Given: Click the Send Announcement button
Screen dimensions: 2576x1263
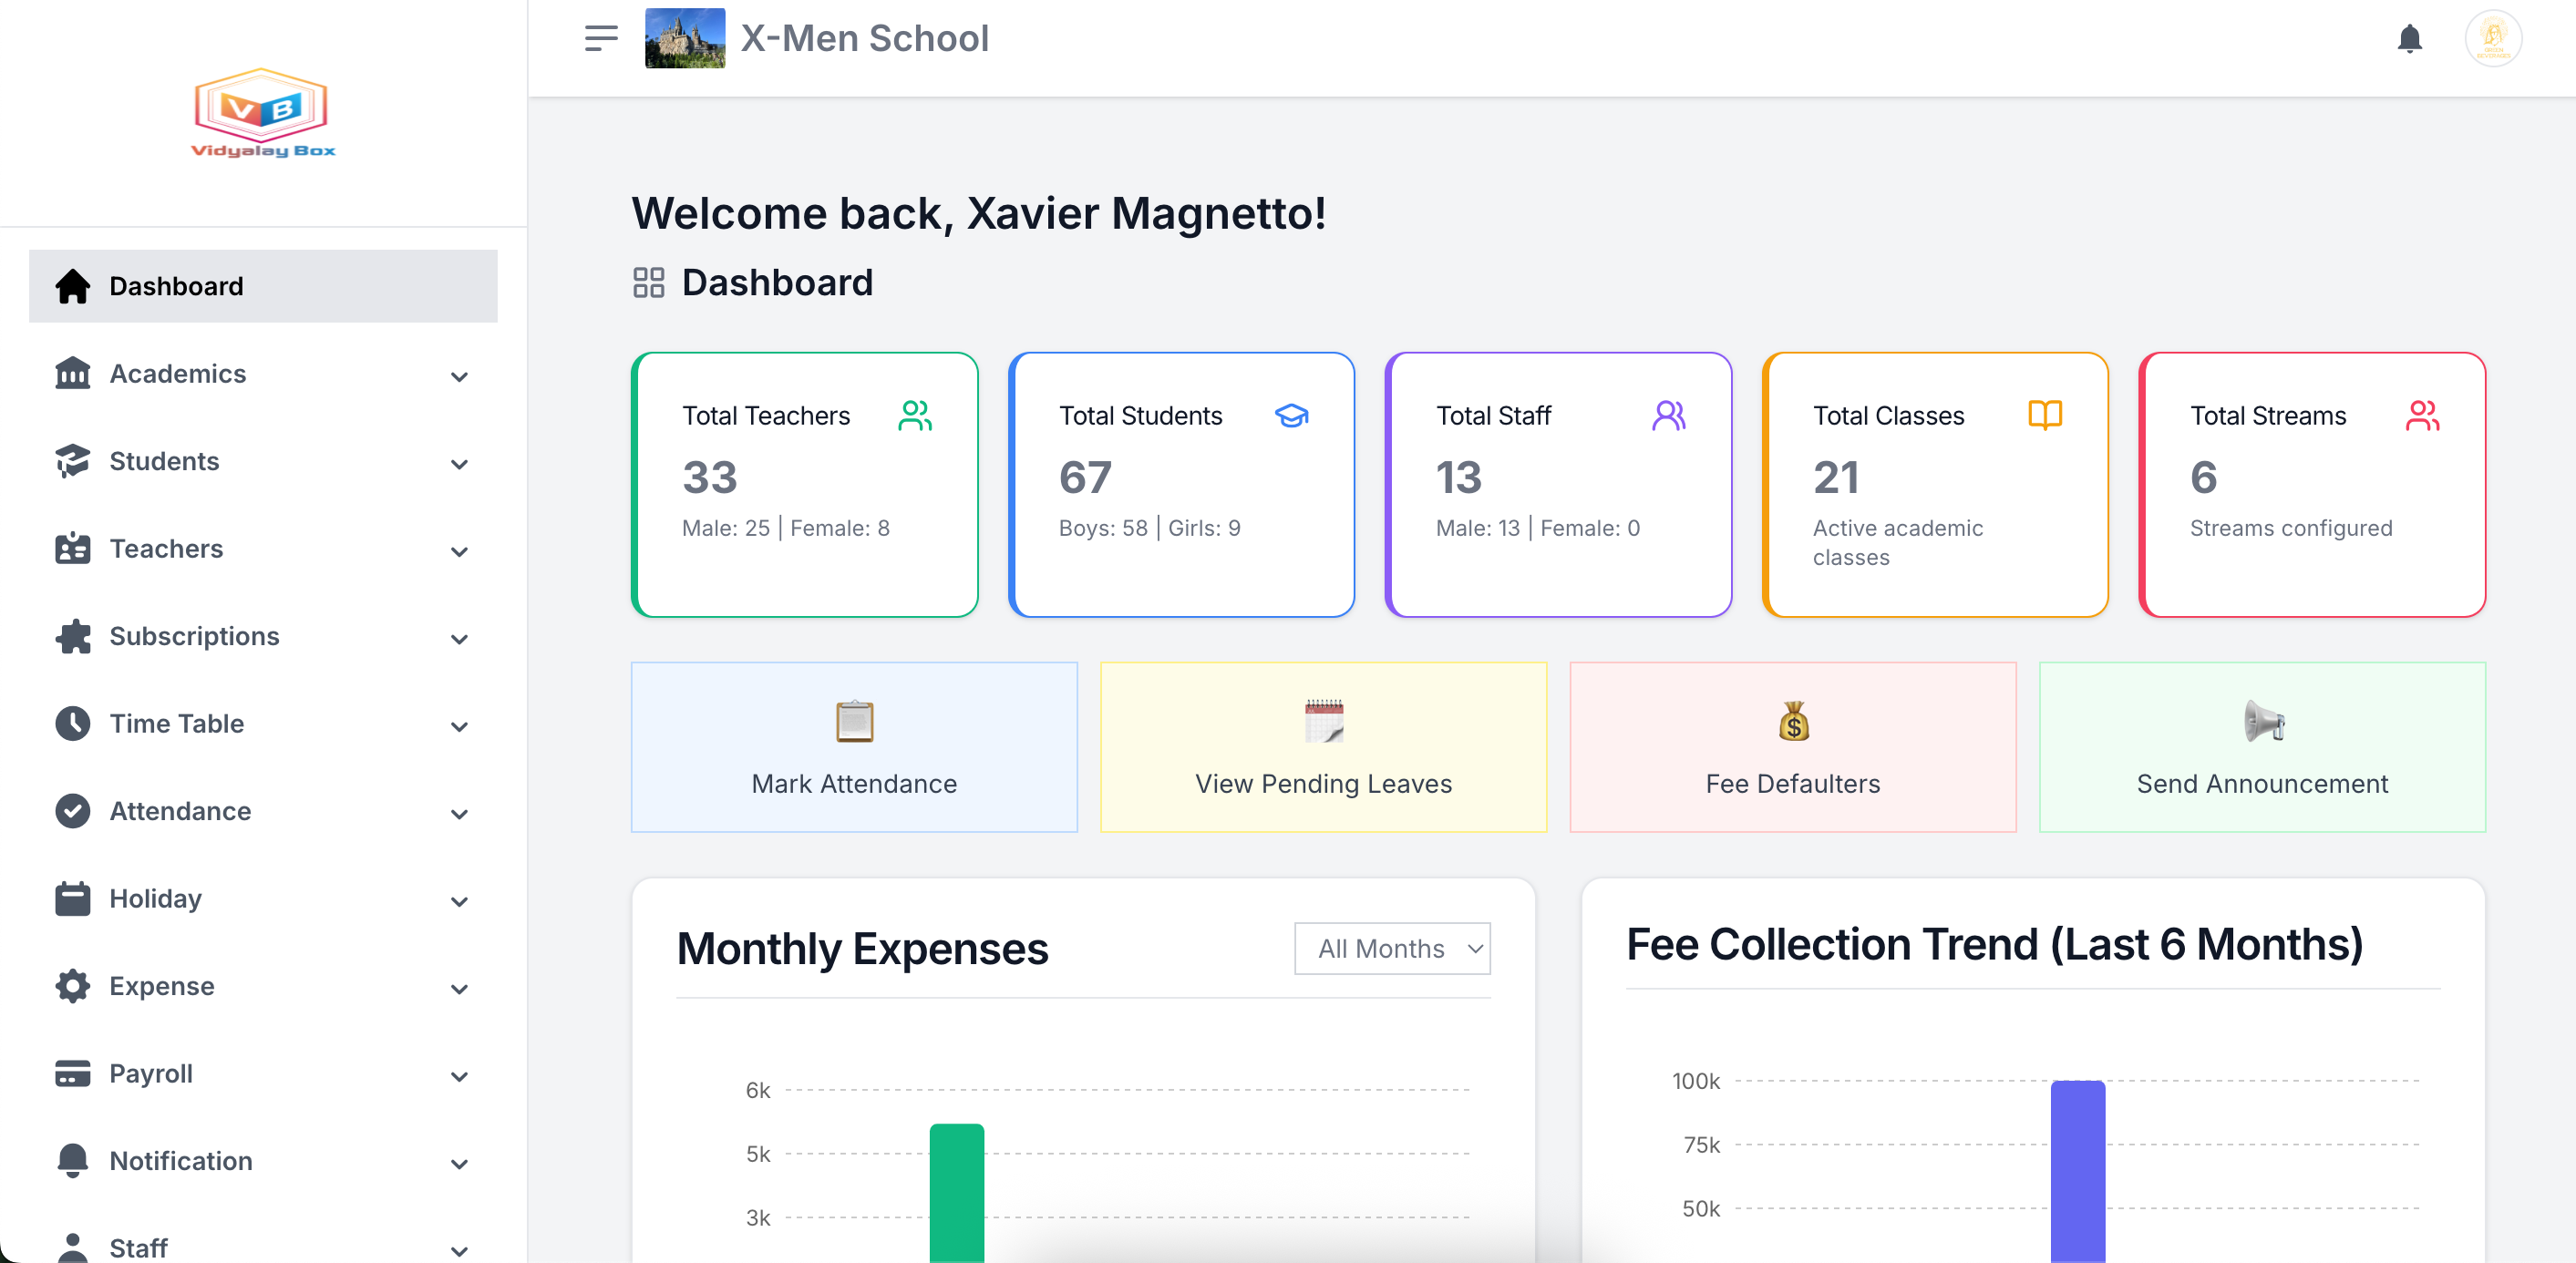Looking at the screenshot, I should tap(2263, 747).
